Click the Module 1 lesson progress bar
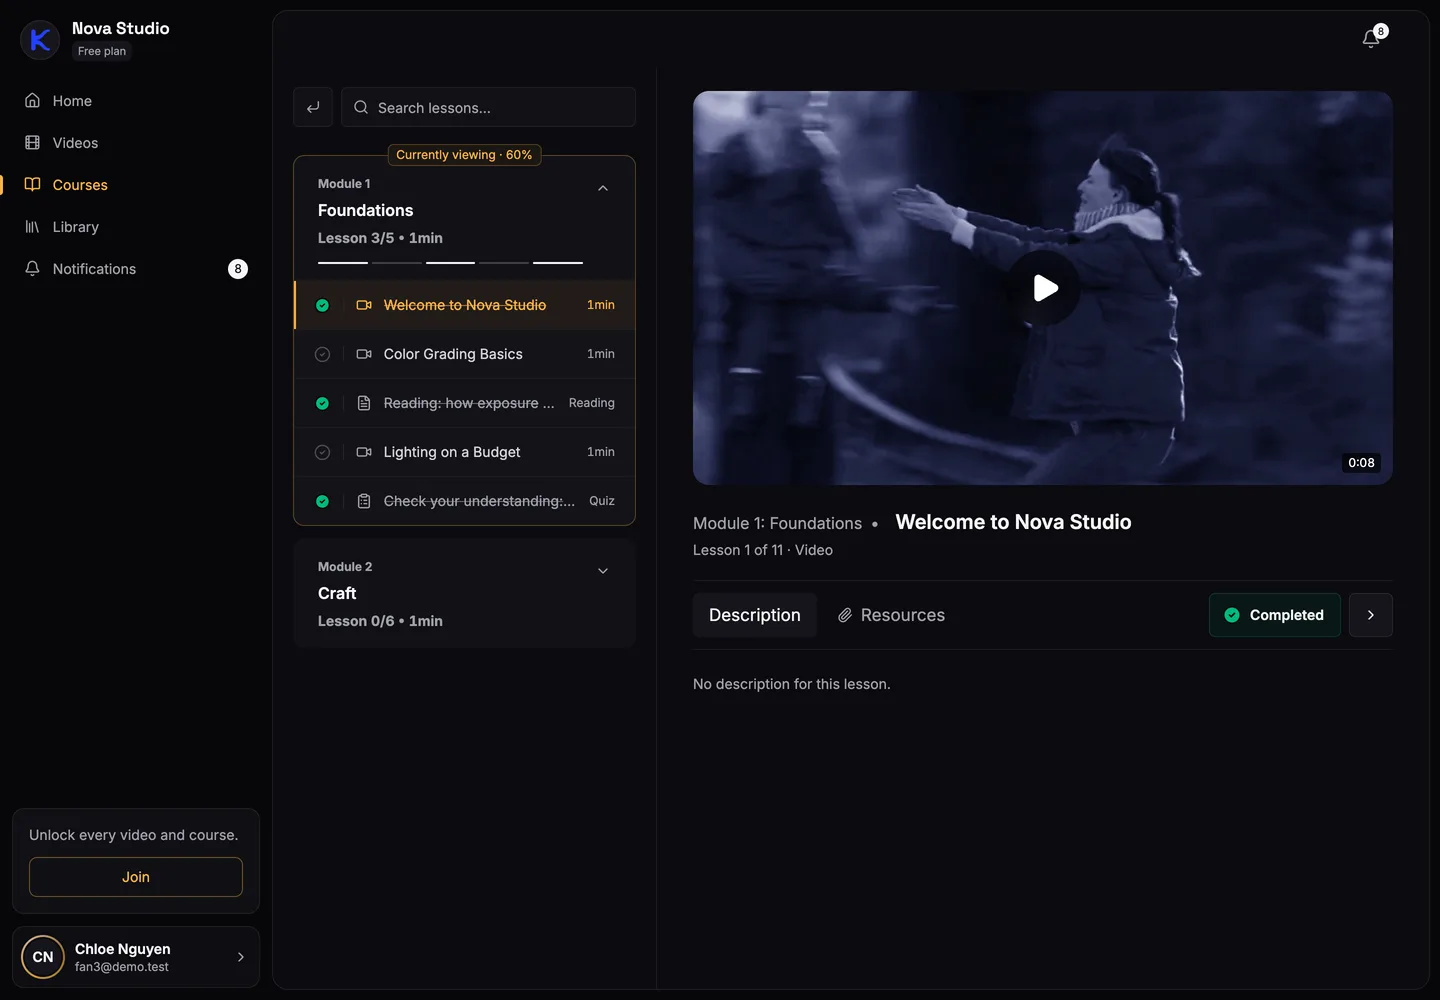The image size is (1440, 1000). tap(450, 263)
